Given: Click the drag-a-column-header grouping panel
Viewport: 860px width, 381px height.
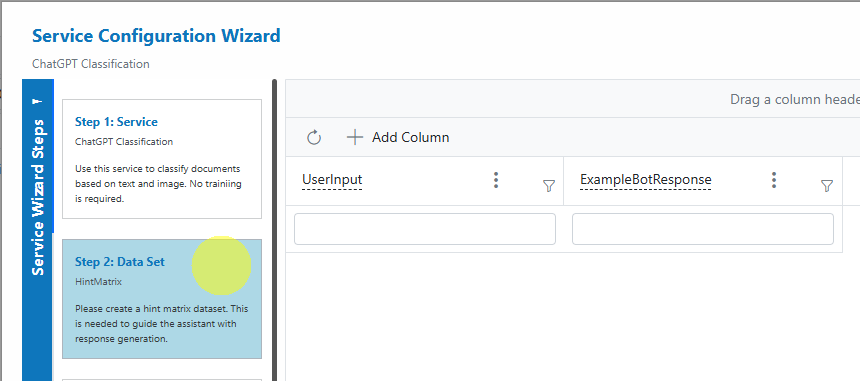Looking at the screenshot, I should pyautogui.click(x=573, y=99).
